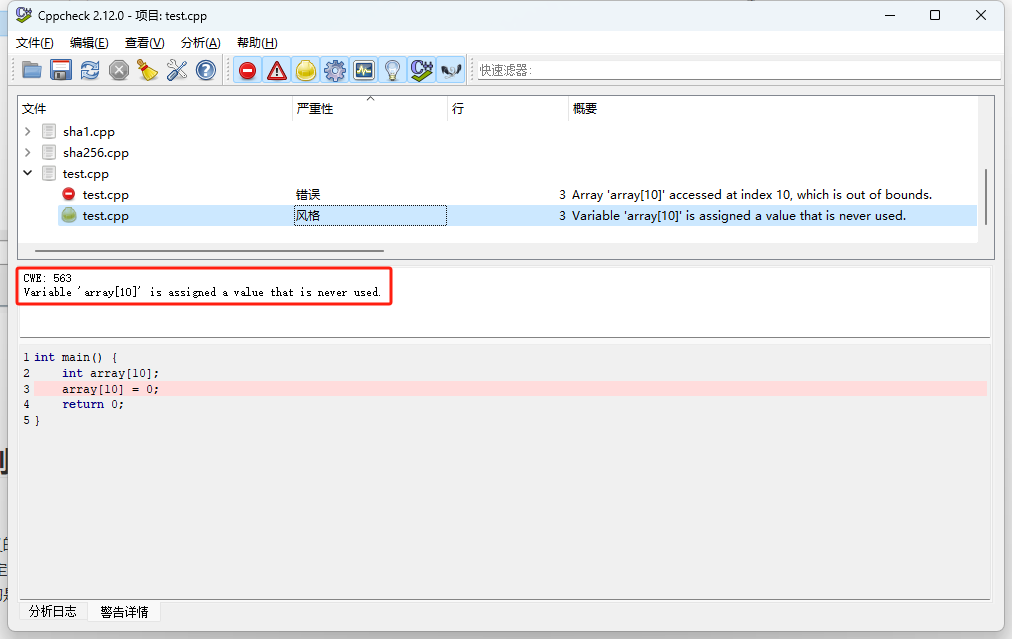The height and width of the screenshot is (639, 1012).
Task: Open help with the blue question mark
Action: pyautogui.click(x=206, y=70)
